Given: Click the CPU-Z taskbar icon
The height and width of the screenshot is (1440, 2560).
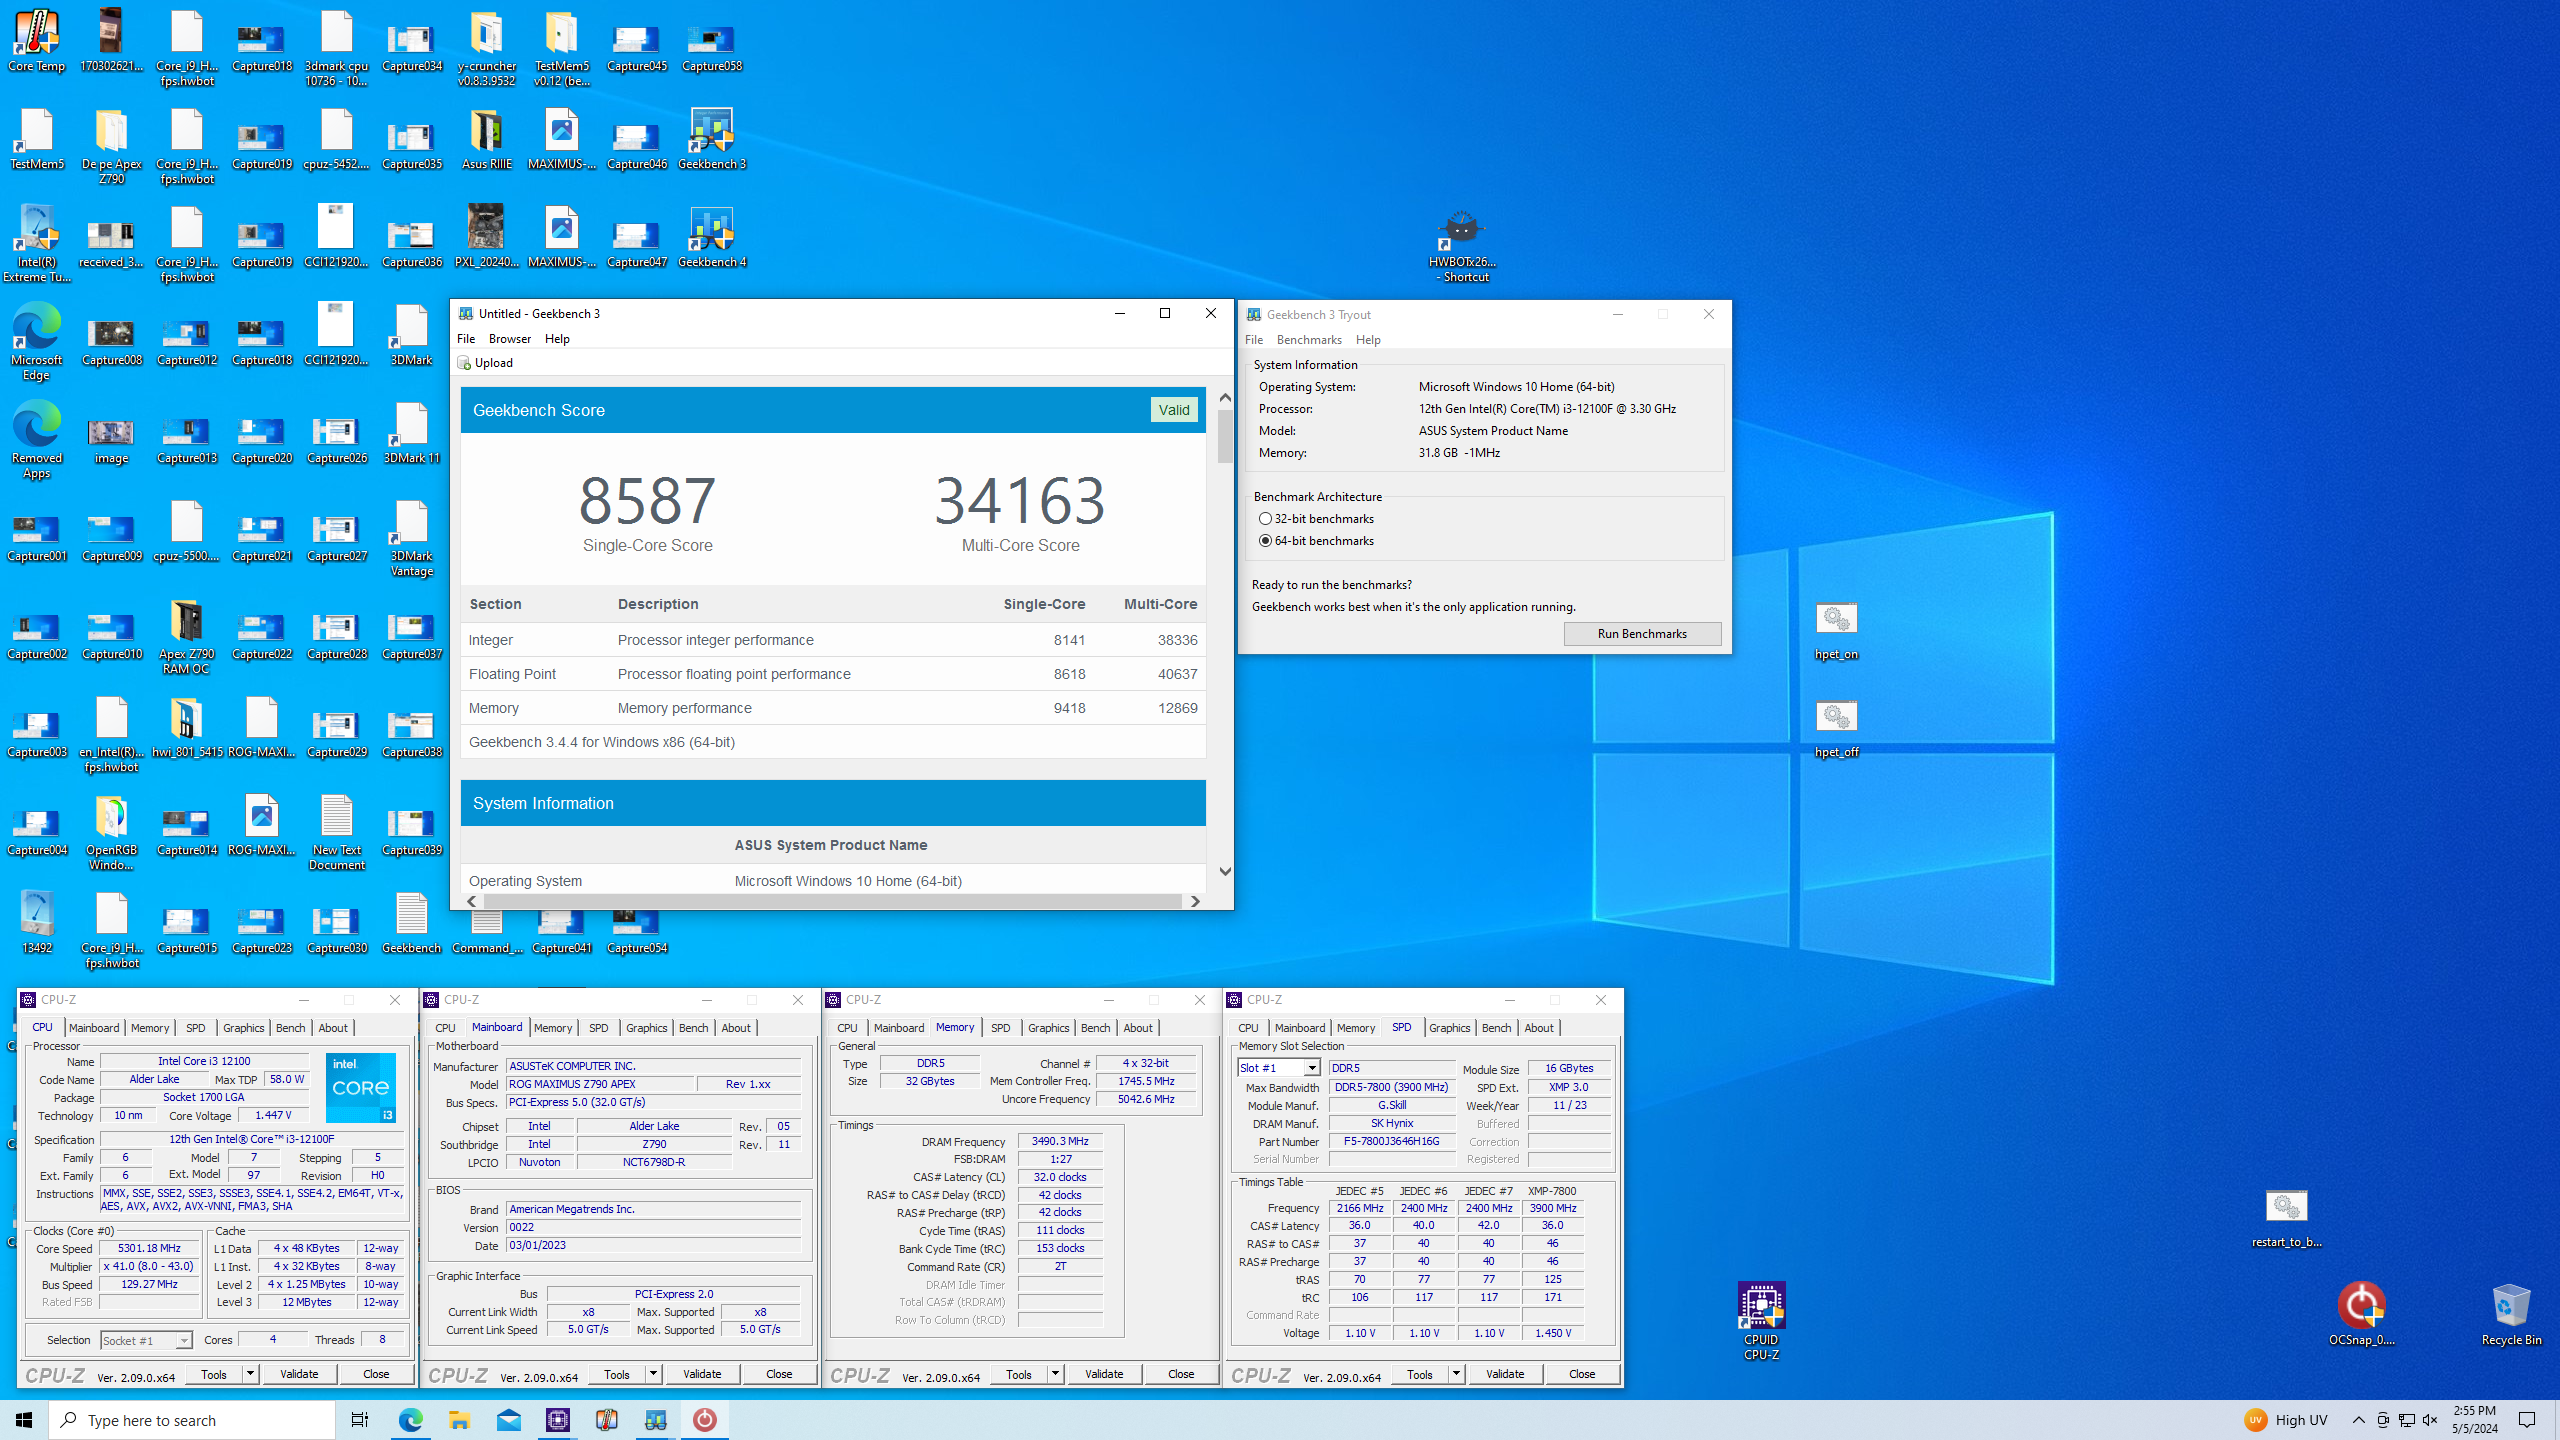Looking at the screenshot, I should 557,1420.
